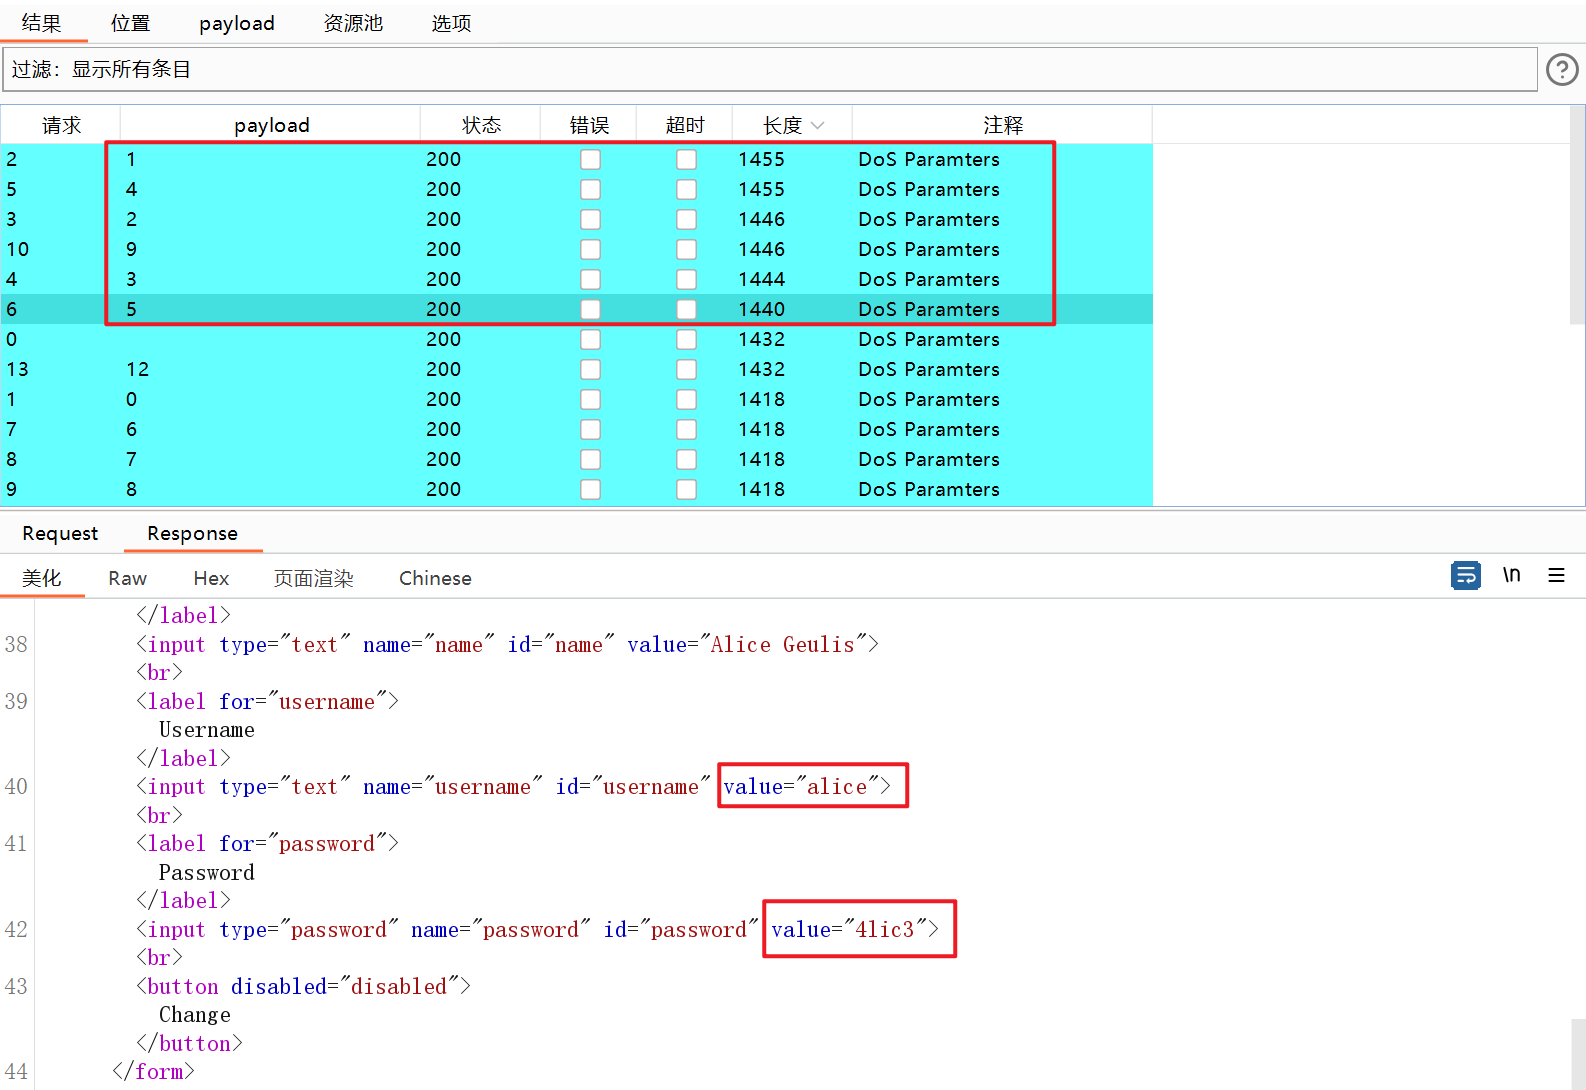Open the 资源池 tab

[x=353, y=23]
